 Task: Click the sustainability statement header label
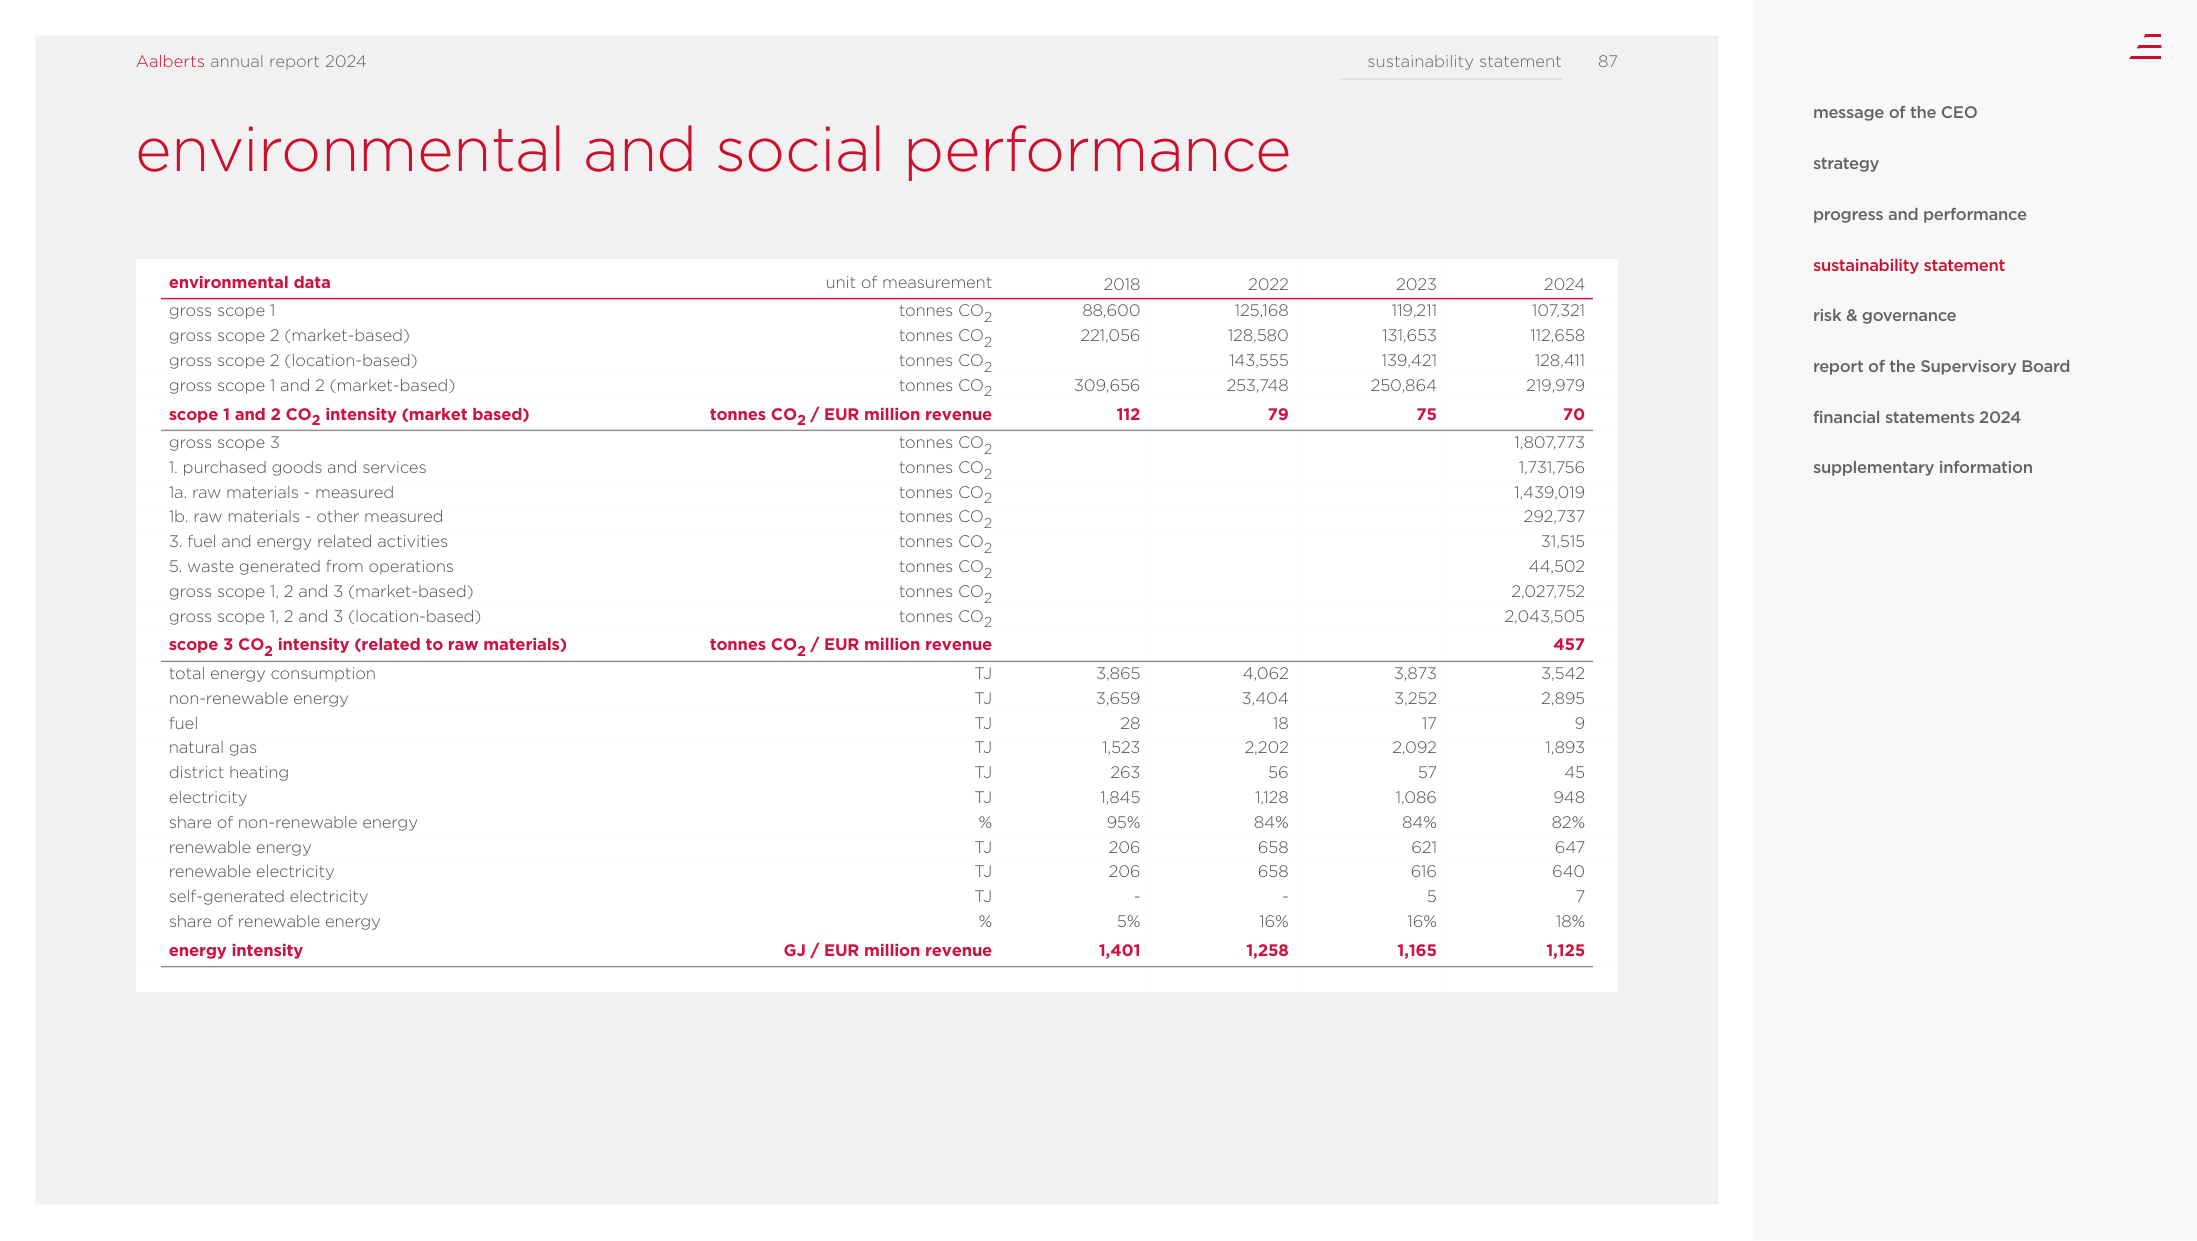1464,61
